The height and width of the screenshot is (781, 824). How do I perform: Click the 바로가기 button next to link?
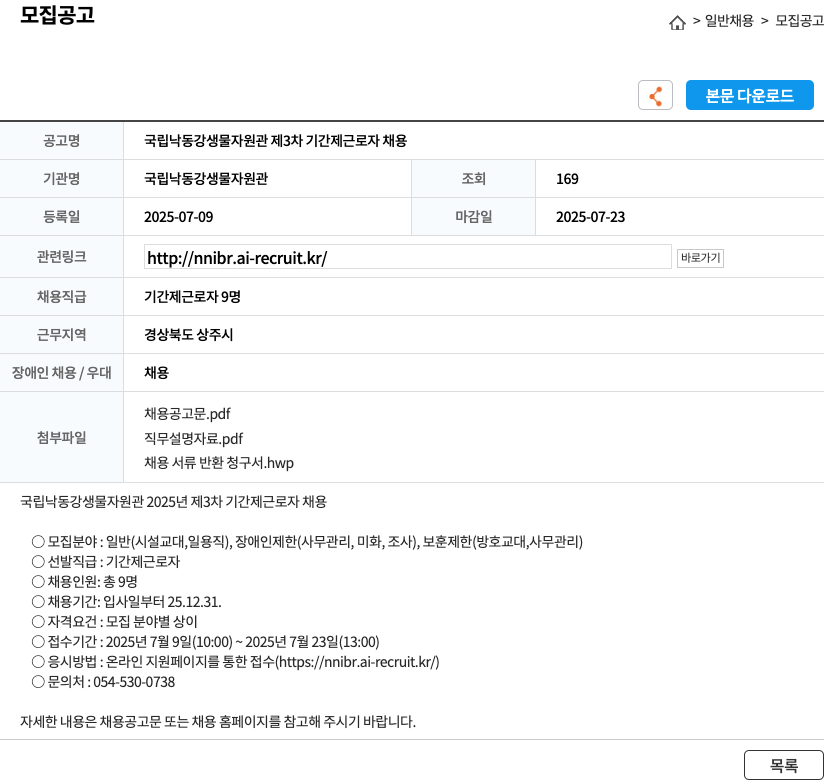[700, 258]
